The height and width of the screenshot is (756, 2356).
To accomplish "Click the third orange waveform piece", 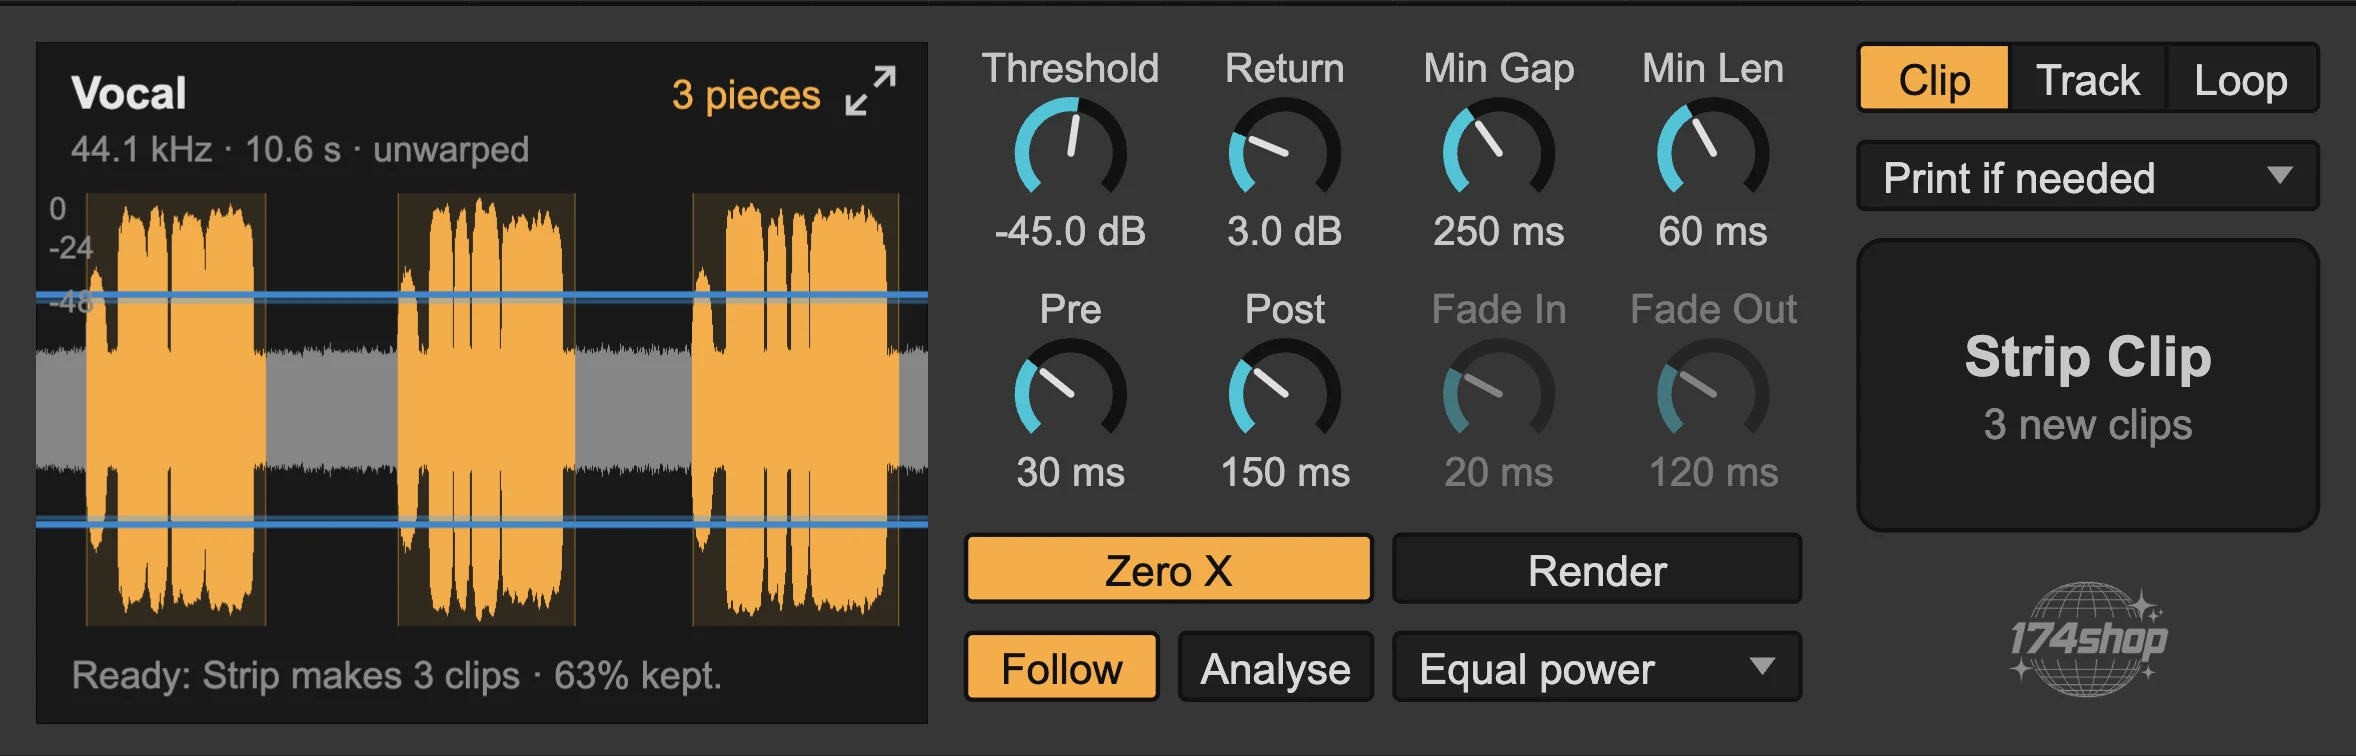I will [x=795, y=408].
